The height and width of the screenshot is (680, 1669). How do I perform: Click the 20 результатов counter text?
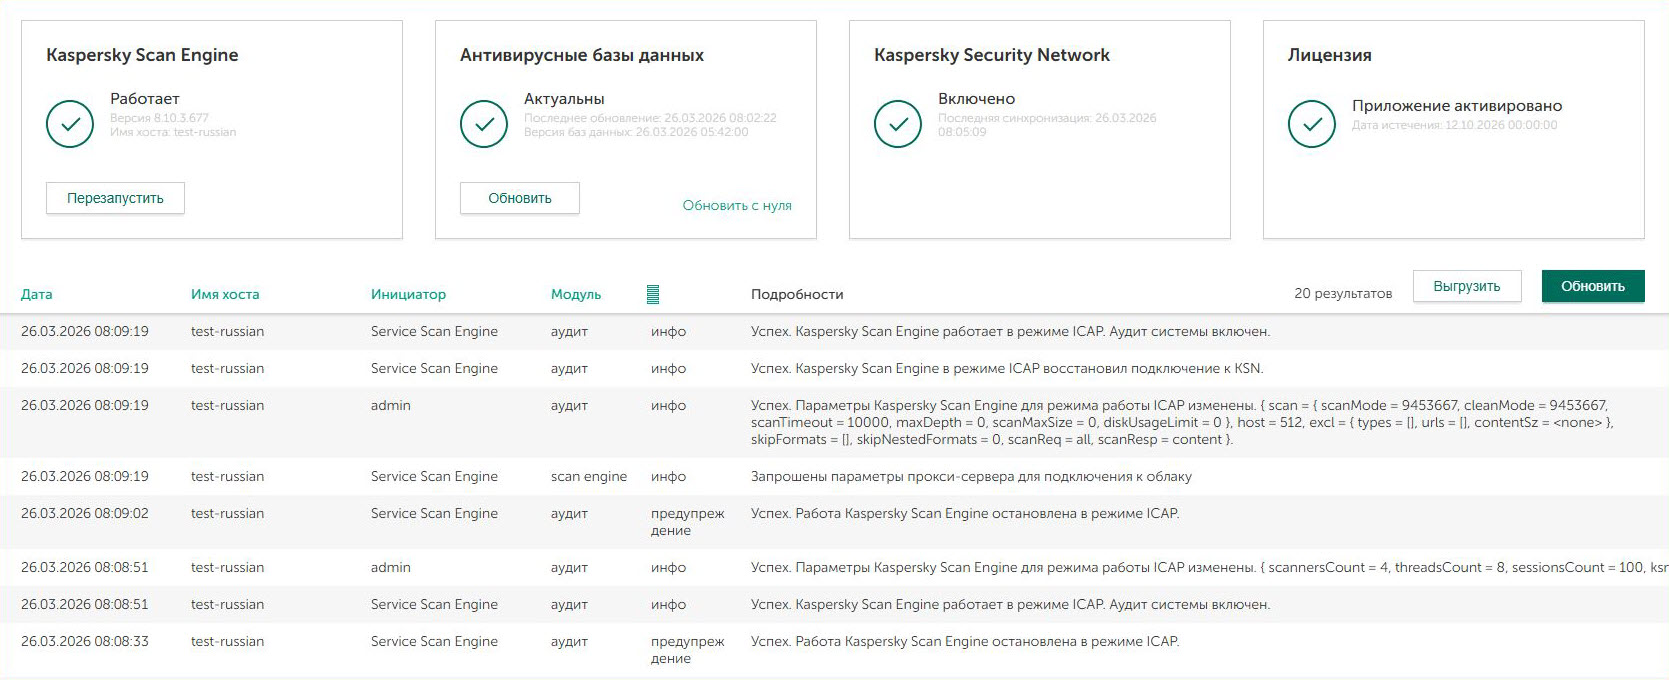[x=1343, y=293]
